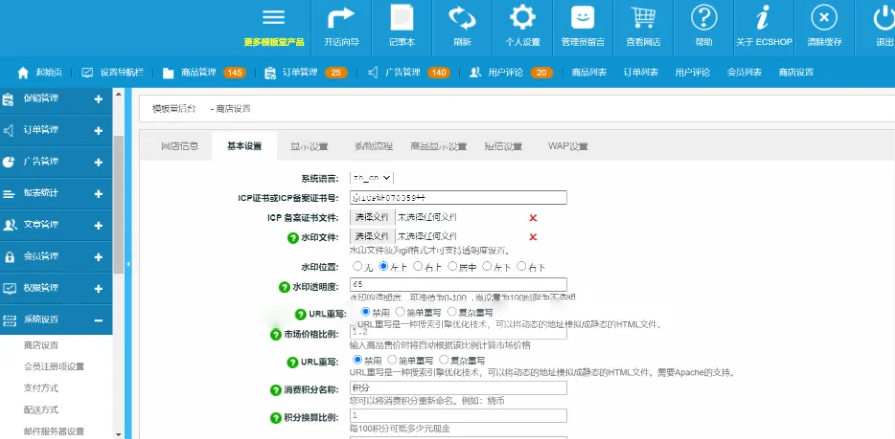Choose 禁用 in the URL重写 row mentioning Apache
This screenshot has height=439, width=895.
pos(357,360)
